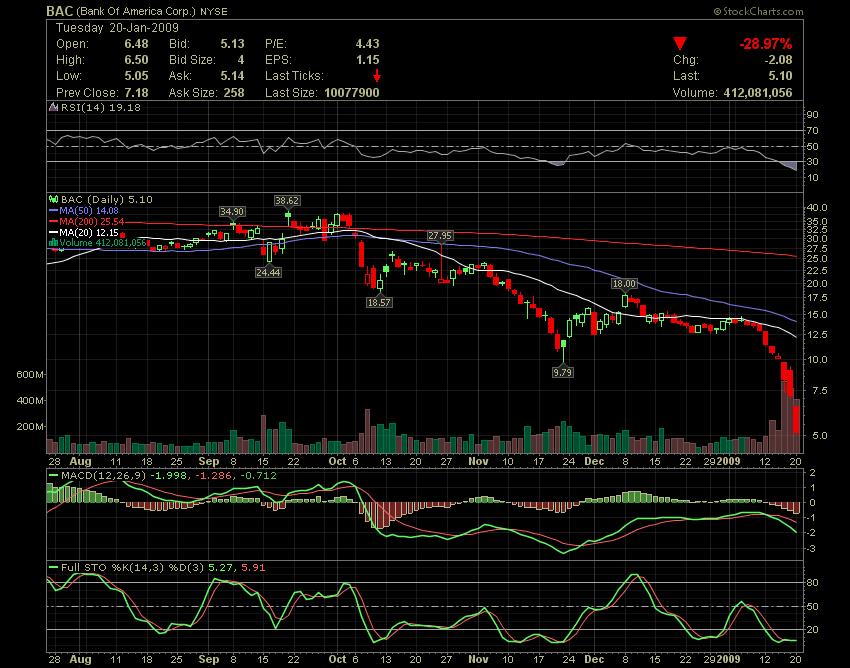
Task: Click the "MA(200) 25.54" legend entry
Action: tap(92, 221)
